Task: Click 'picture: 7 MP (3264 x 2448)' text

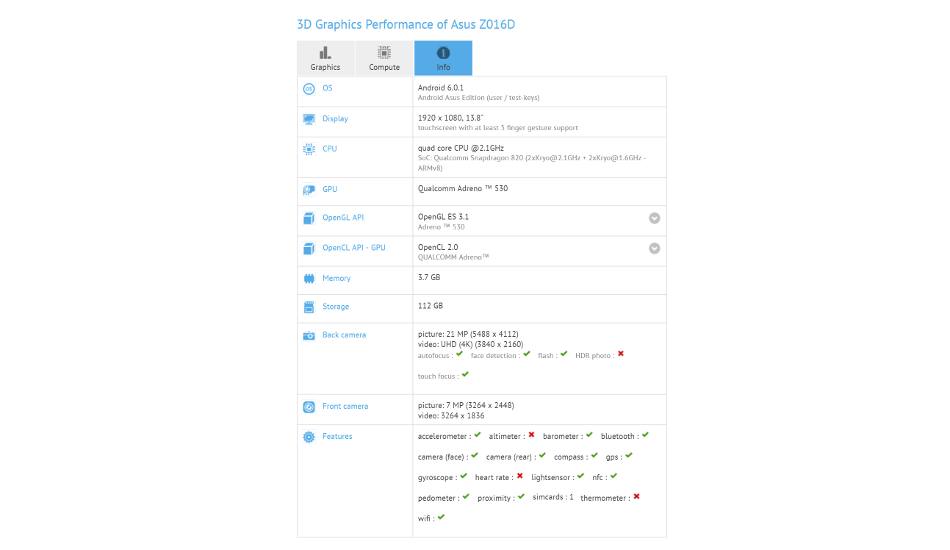Action: tap(466, 406)
